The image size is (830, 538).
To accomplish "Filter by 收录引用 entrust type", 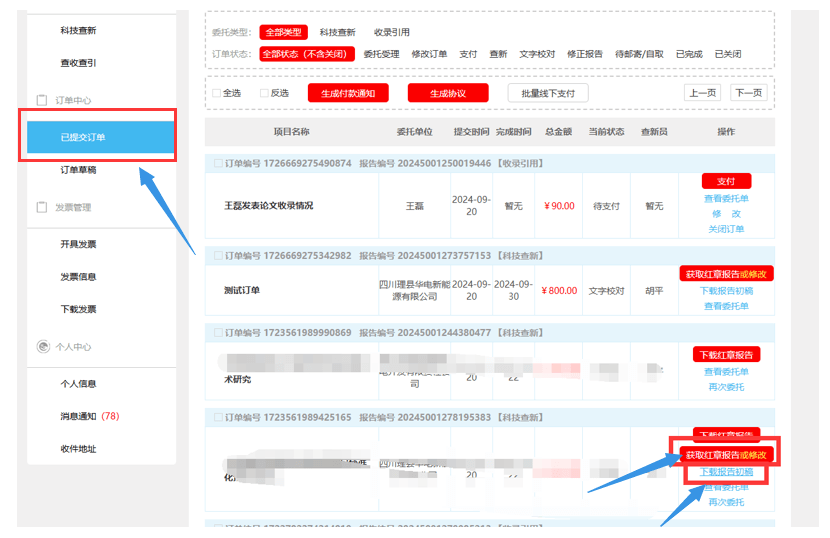I will [x=392, y=33].
